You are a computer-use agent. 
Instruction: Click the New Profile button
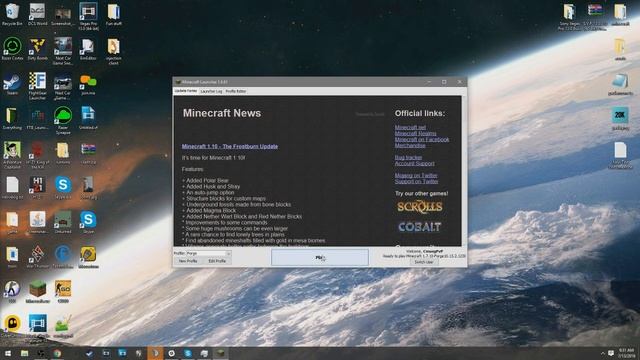point(188,261)
